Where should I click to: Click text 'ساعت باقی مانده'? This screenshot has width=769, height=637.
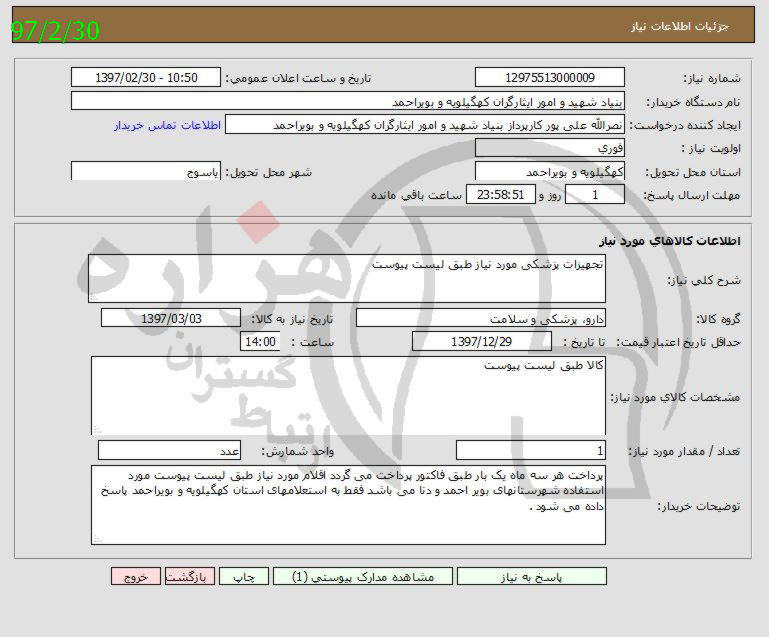416,195
